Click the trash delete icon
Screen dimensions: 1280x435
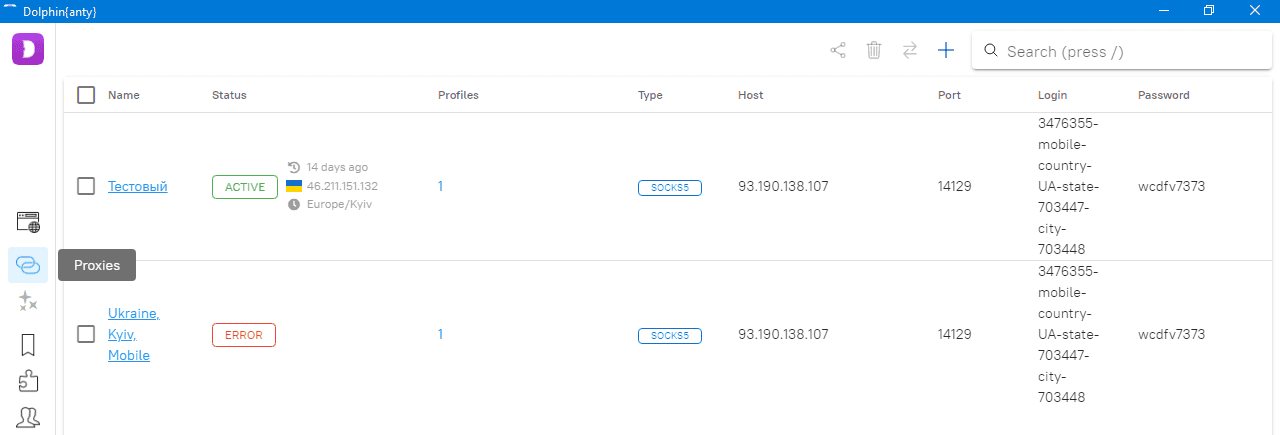click(x=874, y=50)
